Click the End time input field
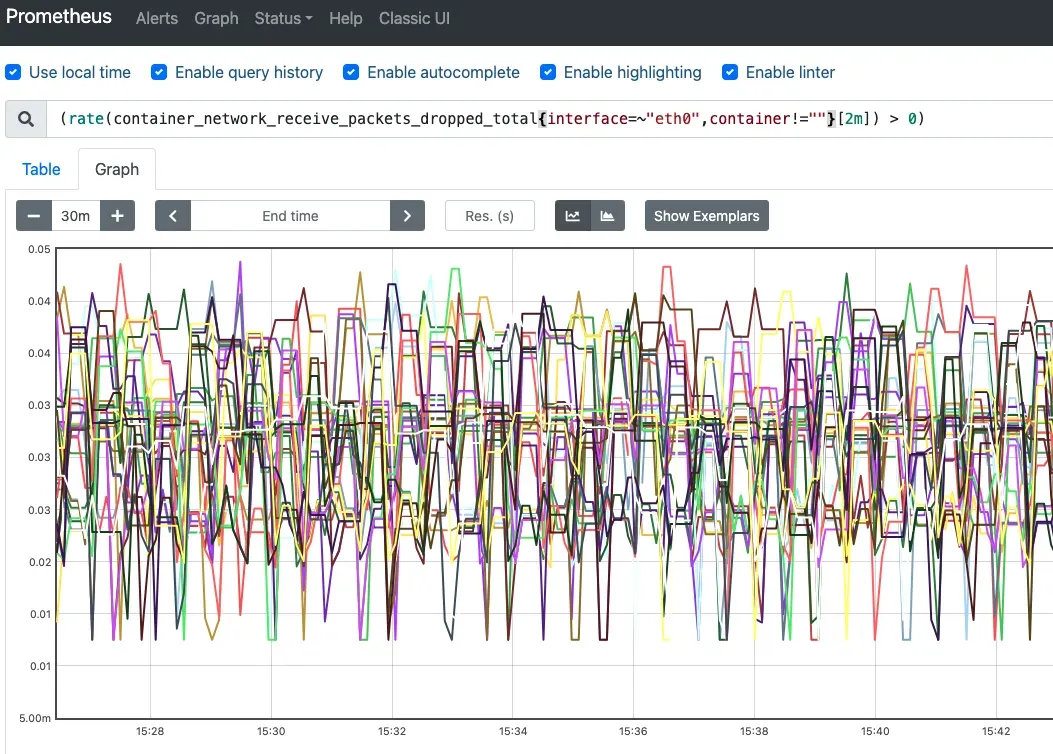Image resolution: width=1053 pixels, height=754 pixels. pos(290,216)
